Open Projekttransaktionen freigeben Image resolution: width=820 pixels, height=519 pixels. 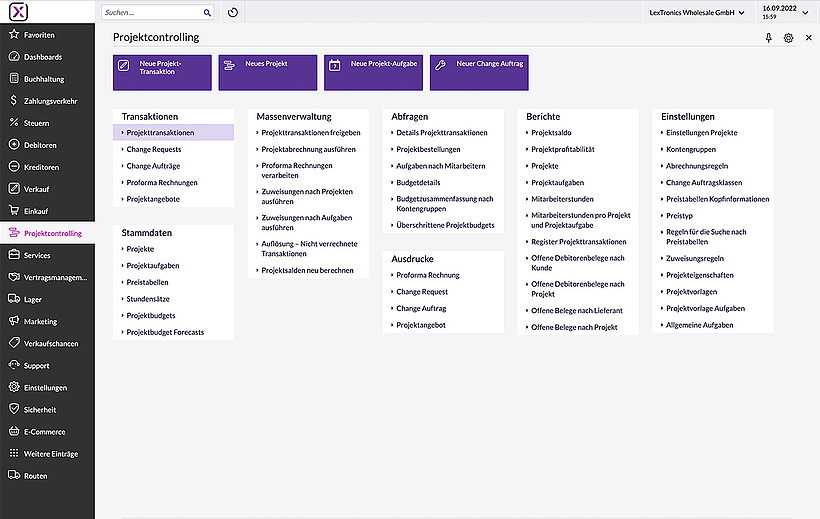(311, 132)
